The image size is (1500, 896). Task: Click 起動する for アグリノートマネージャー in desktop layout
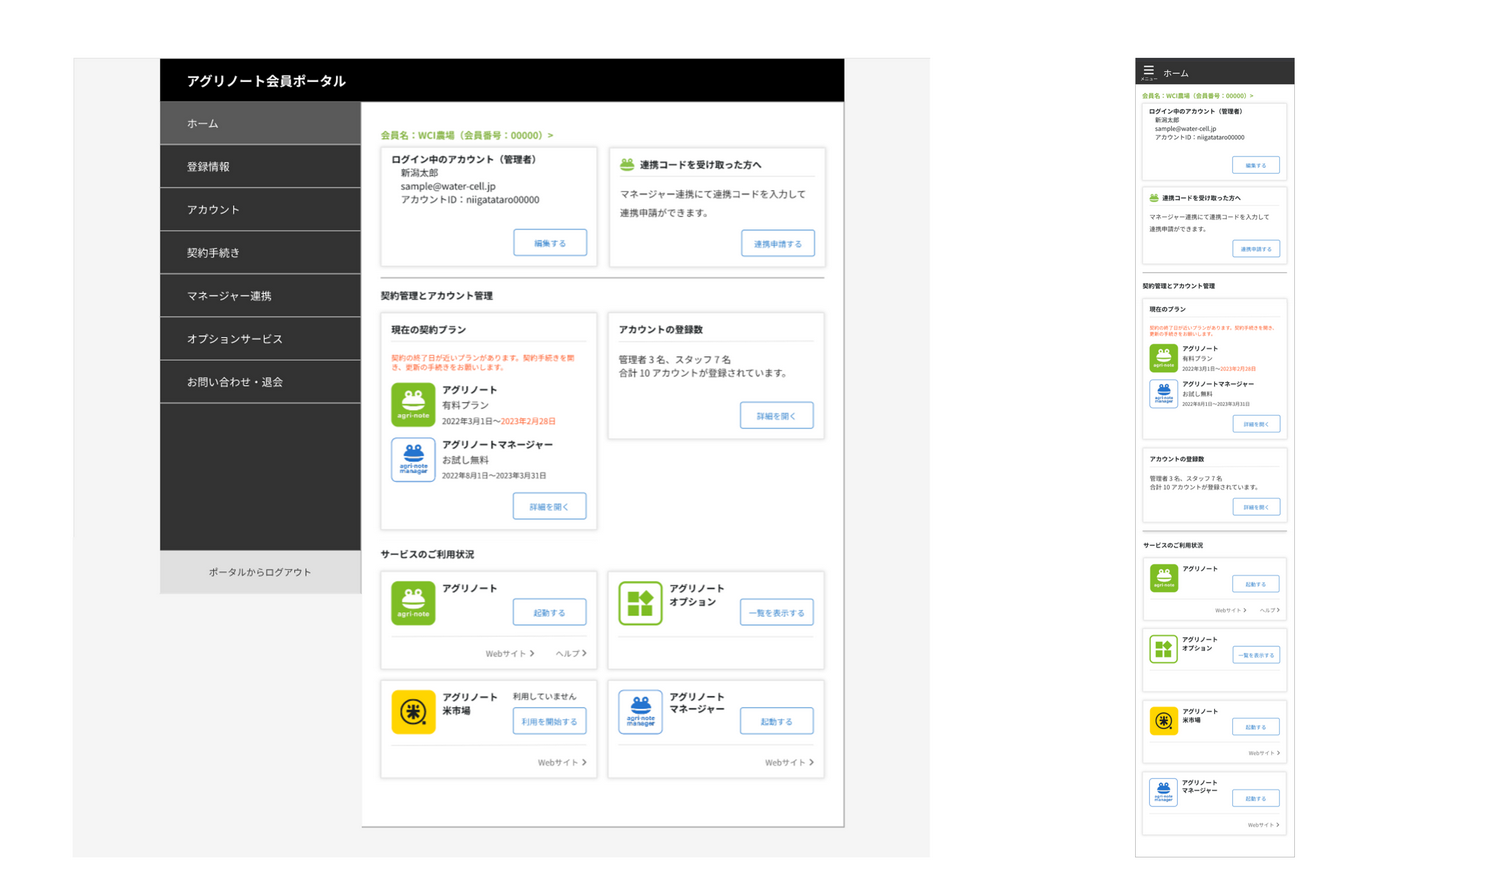(x=777, y=721)
